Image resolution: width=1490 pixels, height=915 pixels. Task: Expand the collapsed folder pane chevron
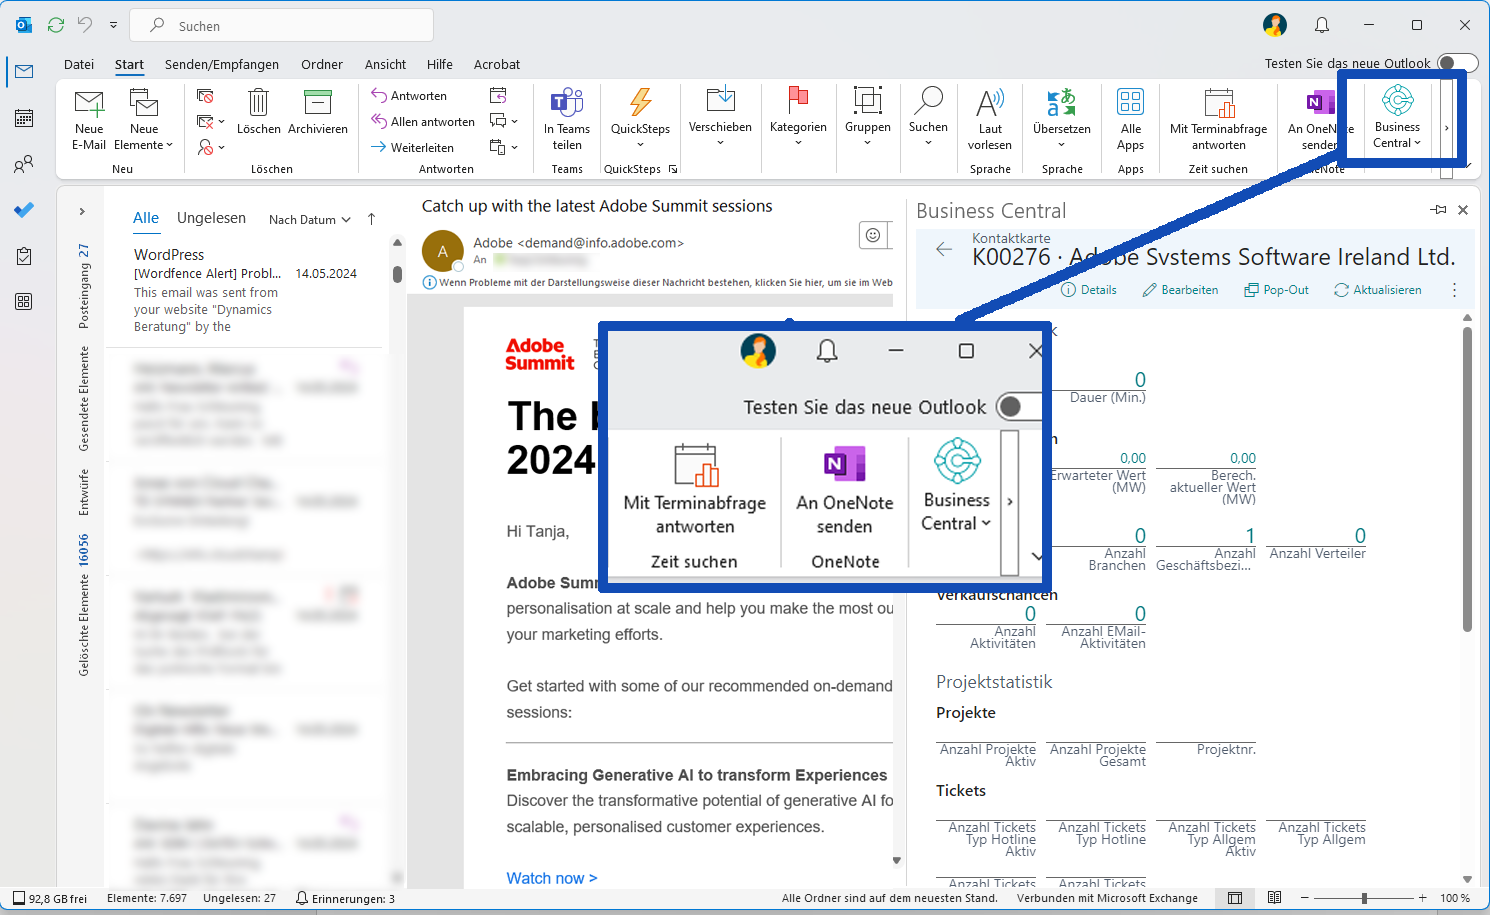coord(82,211)
